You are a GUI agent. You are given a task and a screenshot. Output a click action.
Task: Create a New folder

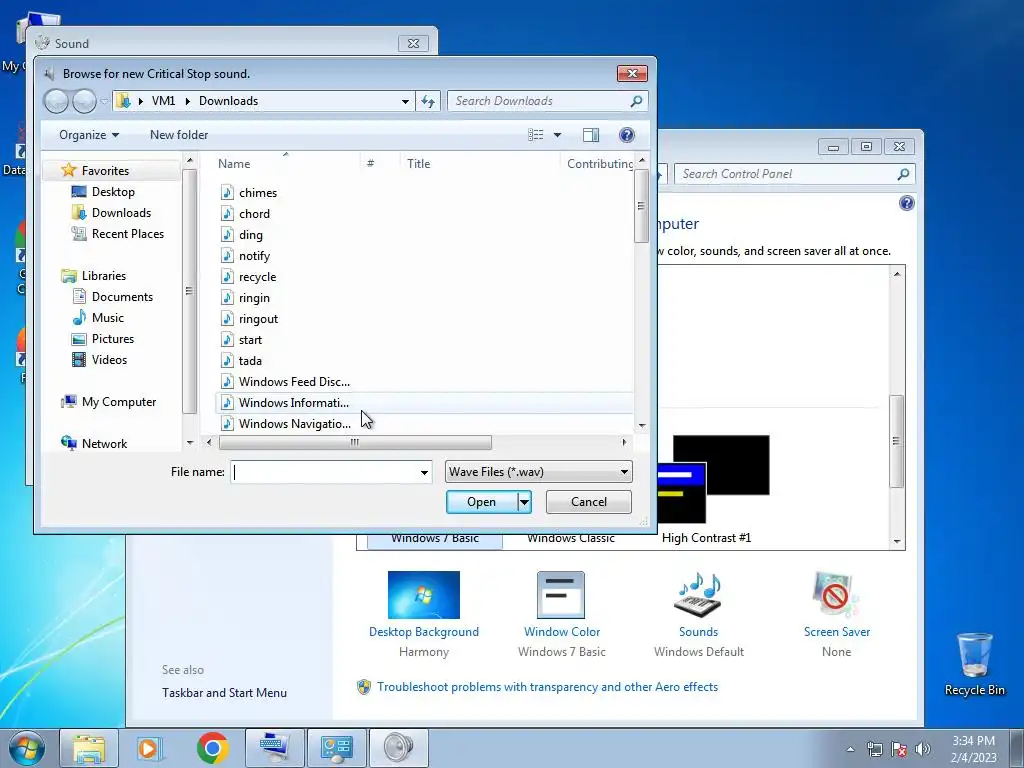point(179,135)
